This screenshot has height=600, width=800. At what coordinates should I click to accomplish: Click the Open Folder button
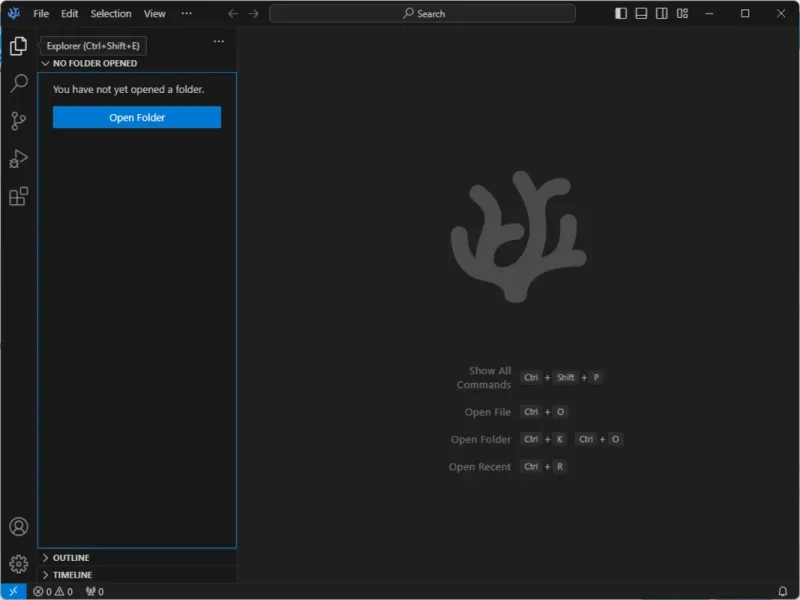point(137,117)
